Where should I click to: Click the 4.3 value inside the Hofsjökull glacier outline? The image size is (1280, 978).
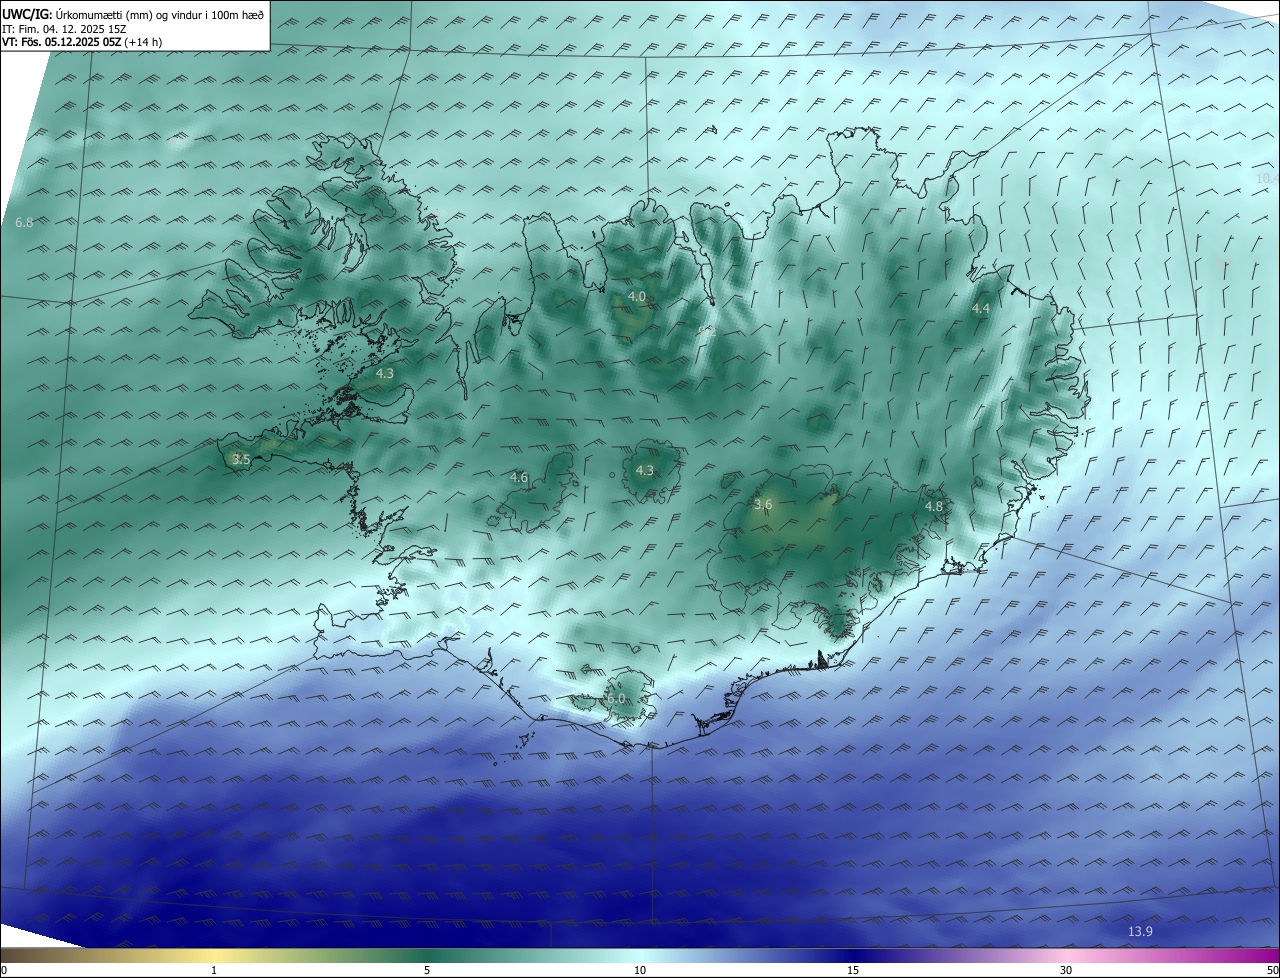[x=645, y=470]
